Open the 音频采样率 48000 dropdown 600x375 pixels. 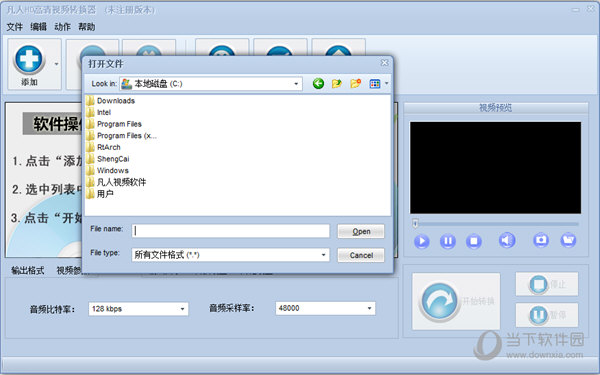(x=325, y=308)
